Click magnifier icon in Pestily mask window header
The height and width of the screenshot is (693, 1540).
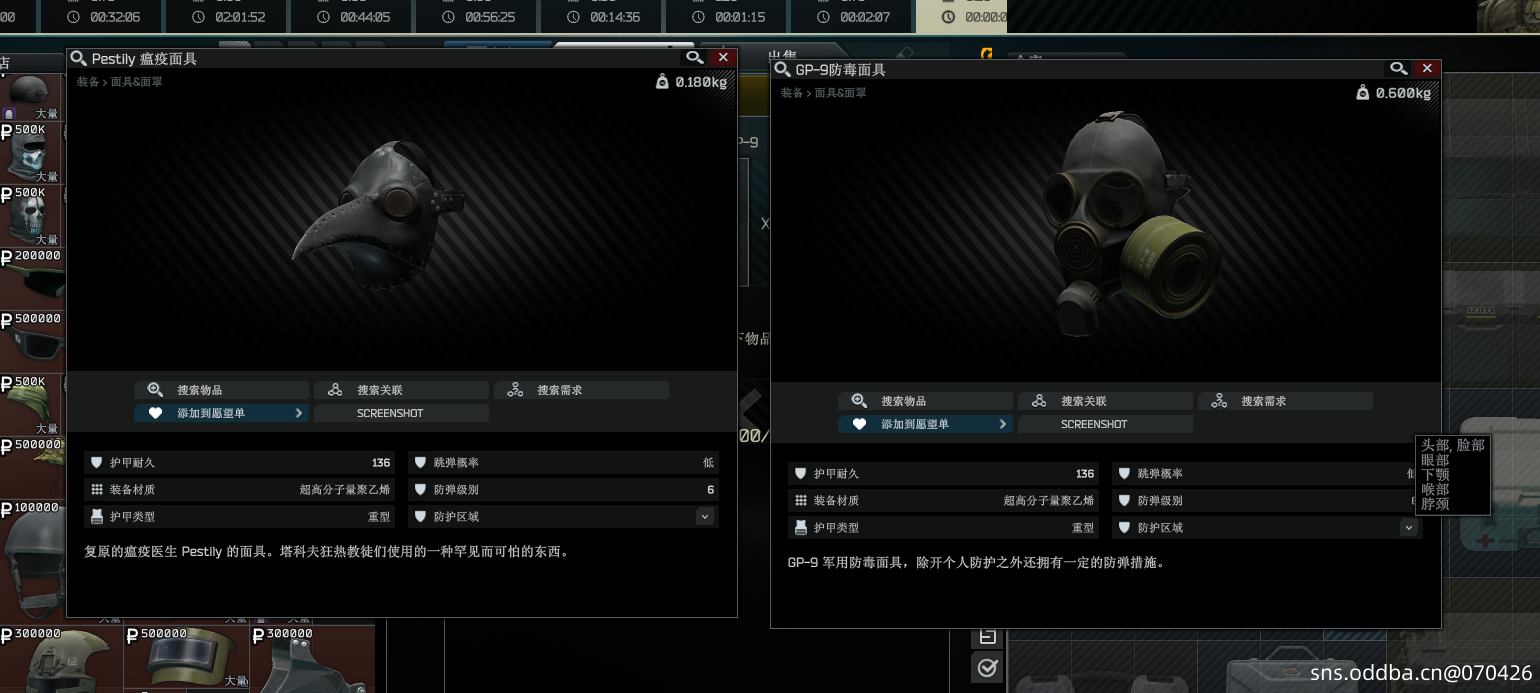[x=695, y=58]
